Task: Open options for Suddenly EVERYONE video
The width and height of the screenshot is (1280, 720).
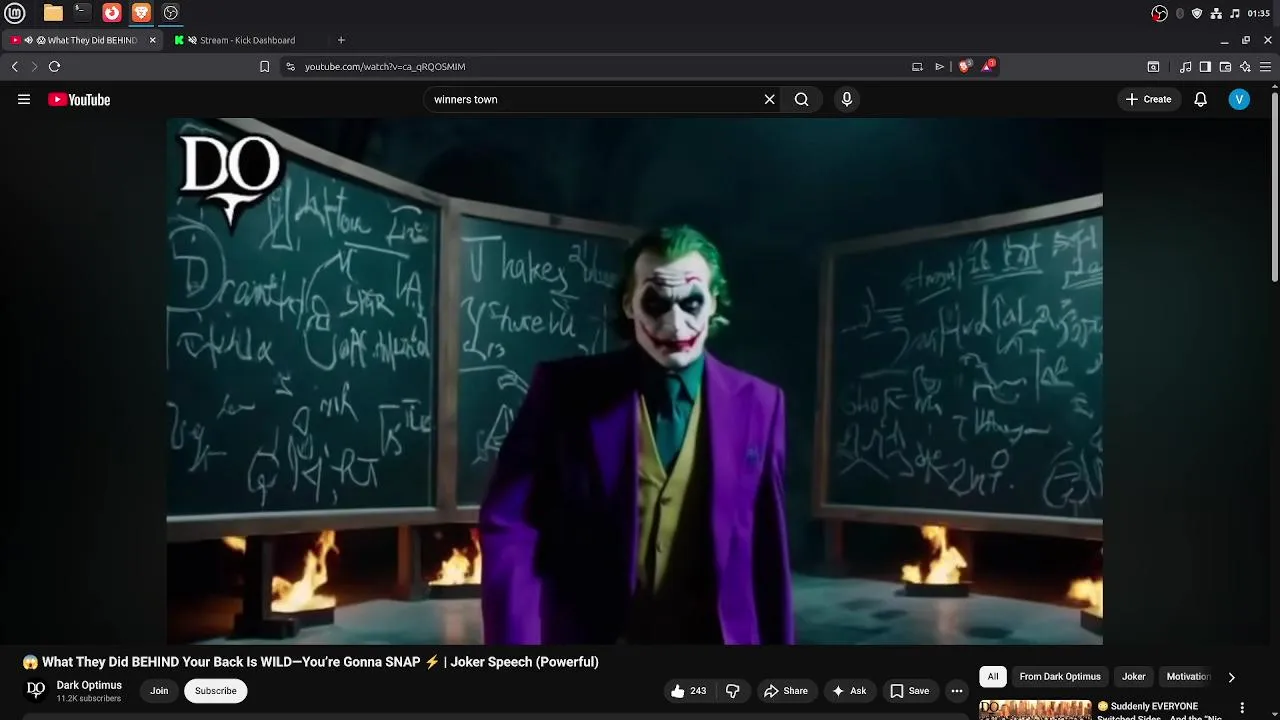Action: click(x=1243, y=708)
